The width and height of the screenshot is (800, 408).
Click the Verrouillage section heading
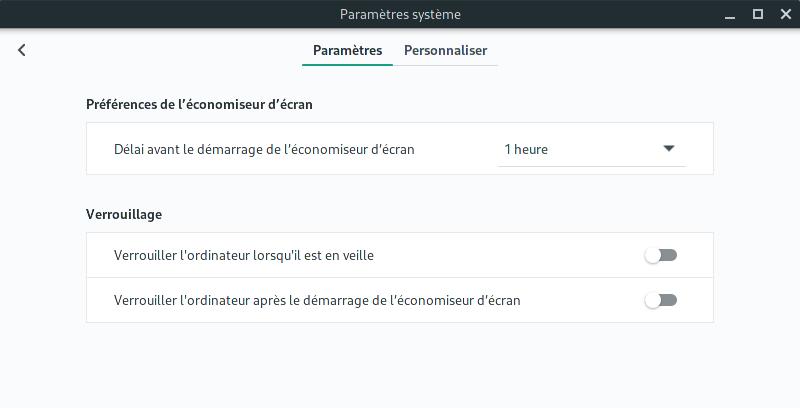point(124,214)
